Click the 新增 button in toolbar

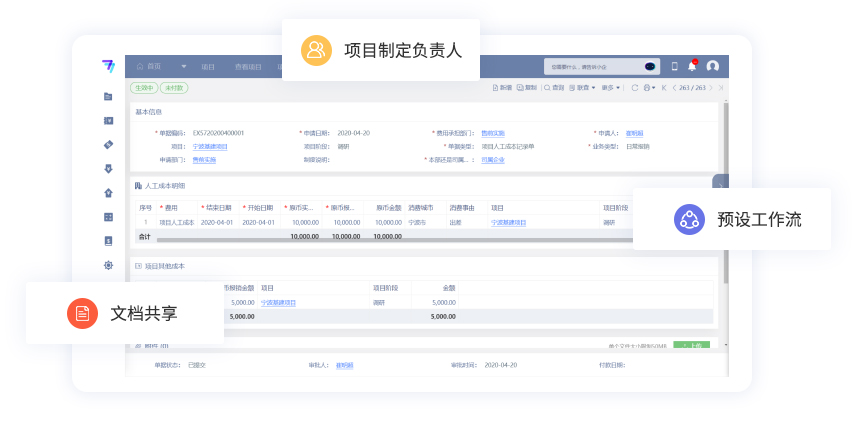[503, 88]
